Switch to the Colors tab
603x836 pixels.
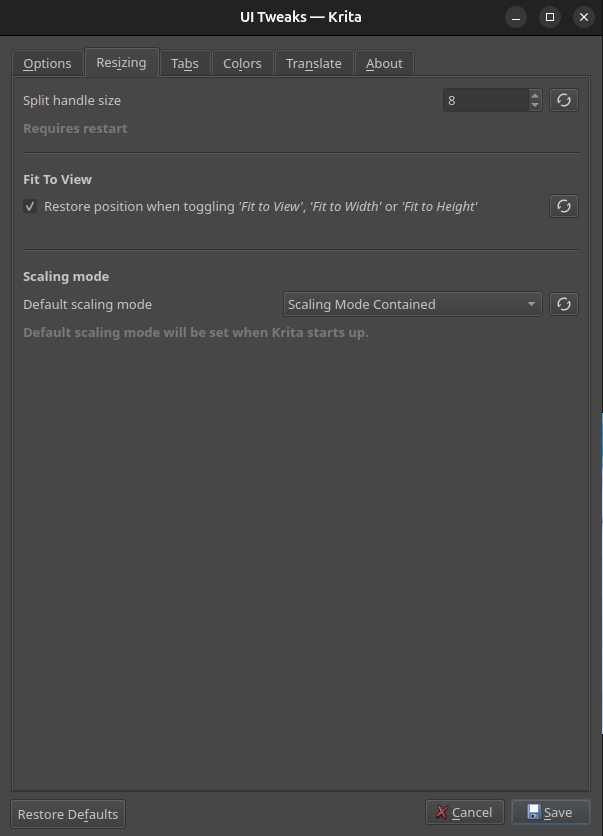tap(242, 63)
